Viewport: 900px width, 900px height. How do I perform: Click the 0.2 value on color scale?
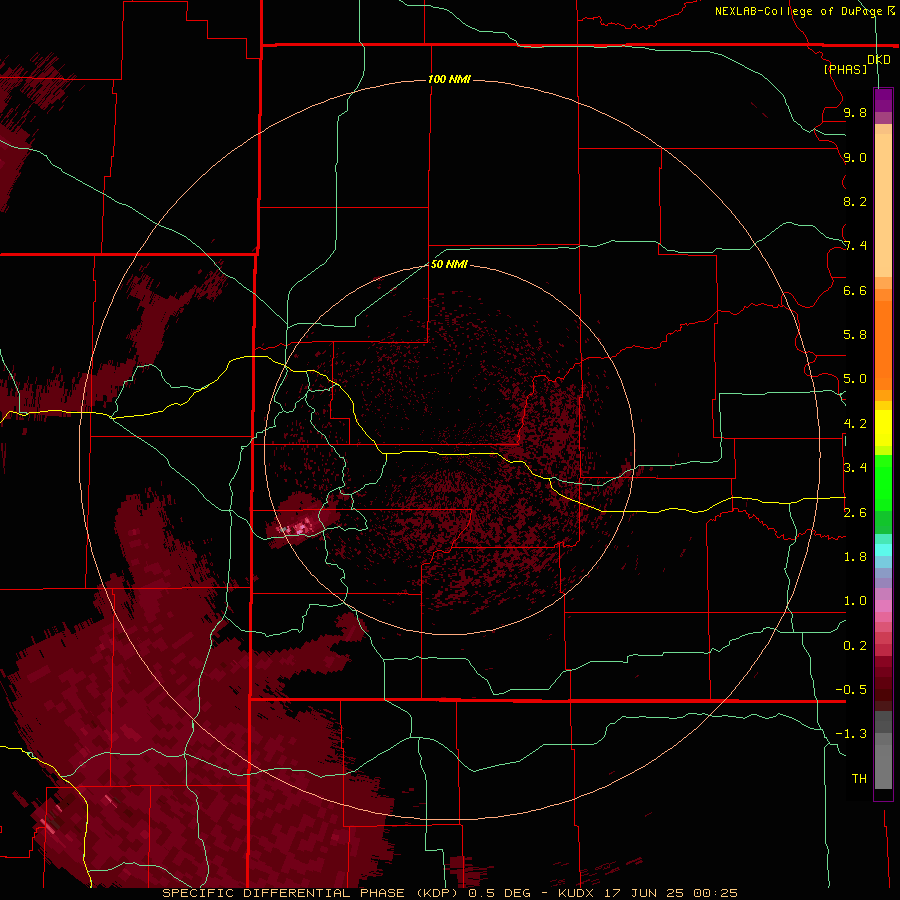point(855,646)
